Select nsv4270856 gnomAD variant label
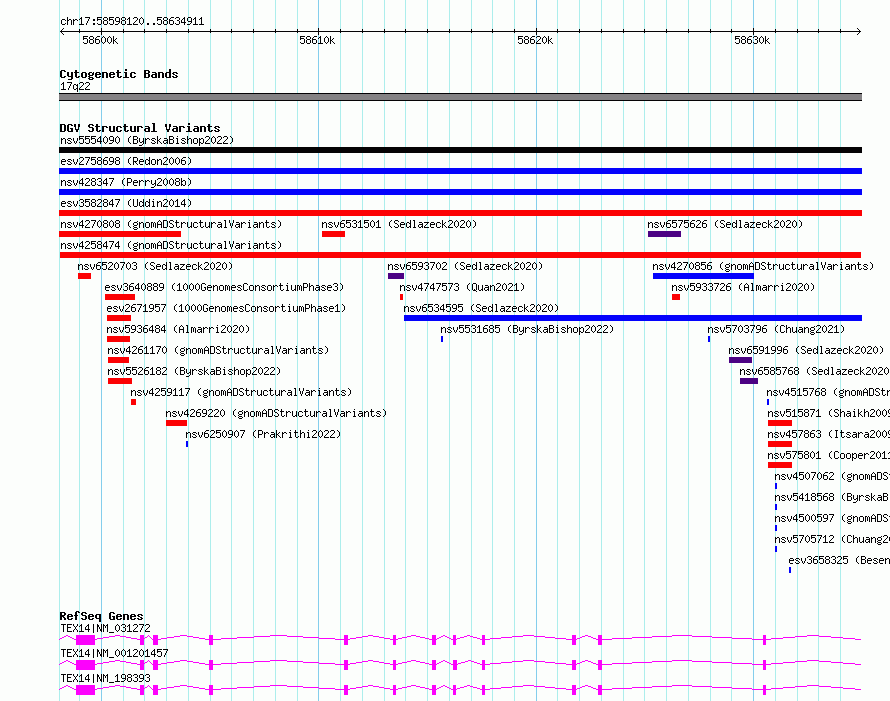 [x=763, y=266]
